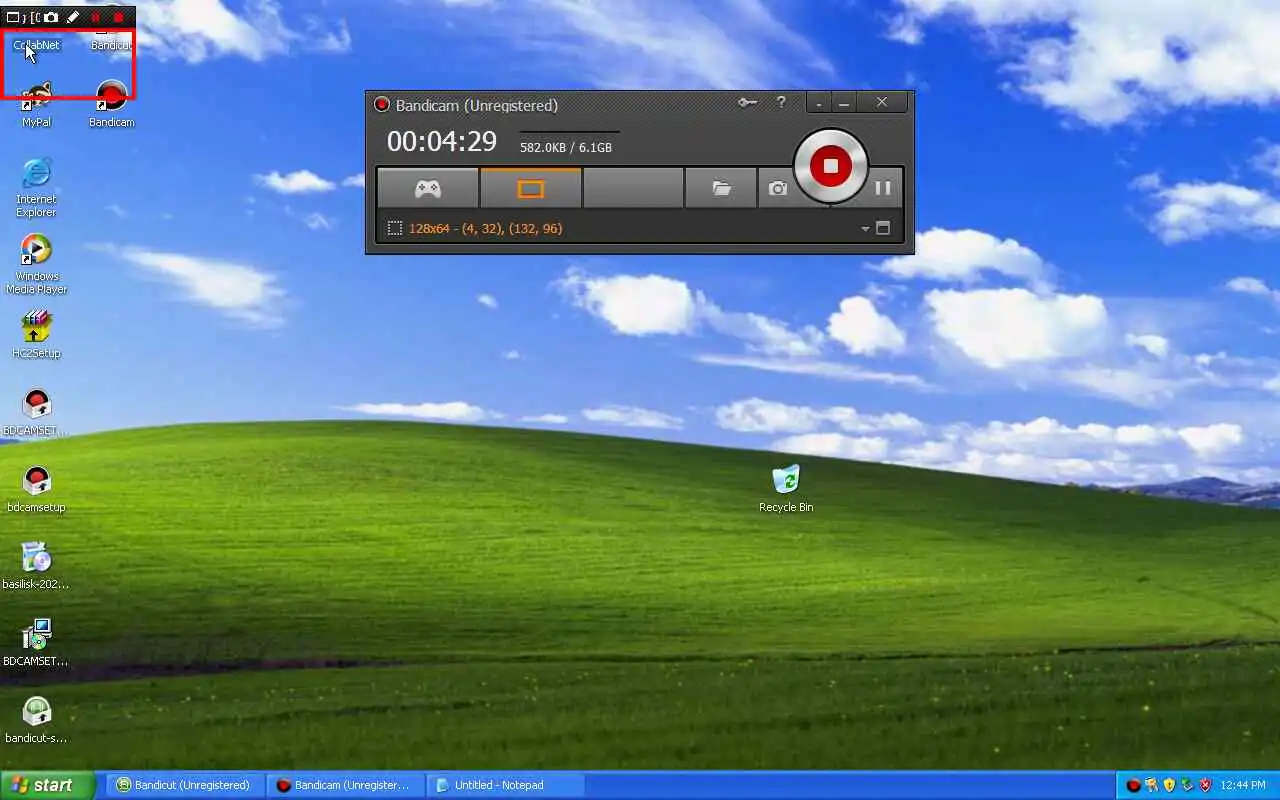Open Bandicam help question mark
Screen dimensions: 1280x800
[781, 102]
